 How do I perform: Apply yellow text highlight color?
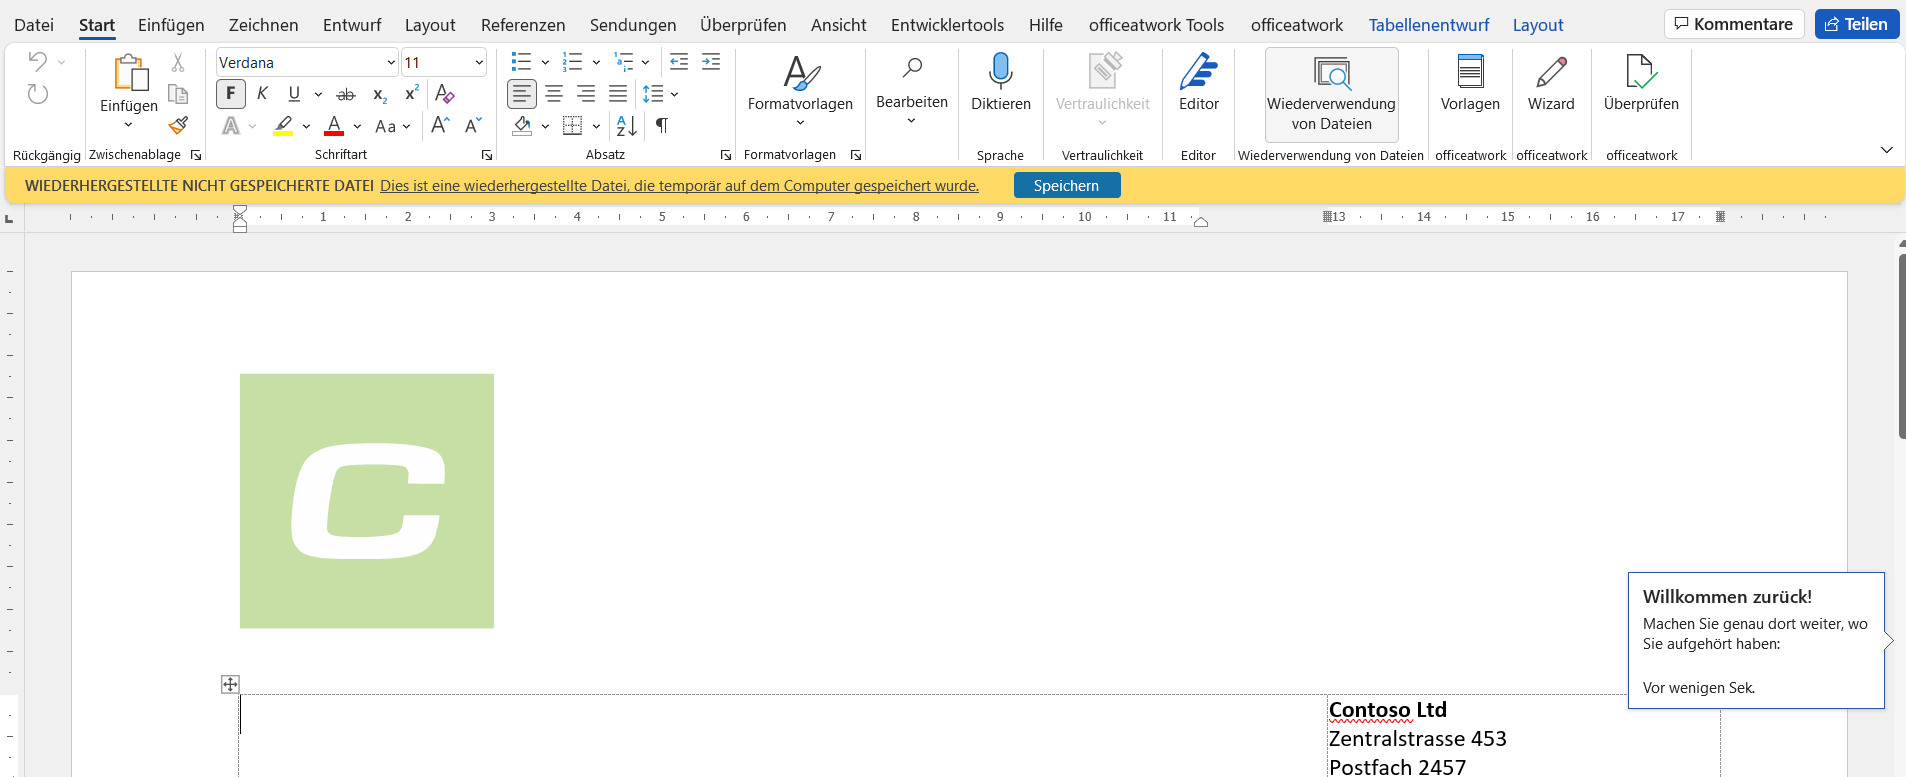tap(284, 126)
